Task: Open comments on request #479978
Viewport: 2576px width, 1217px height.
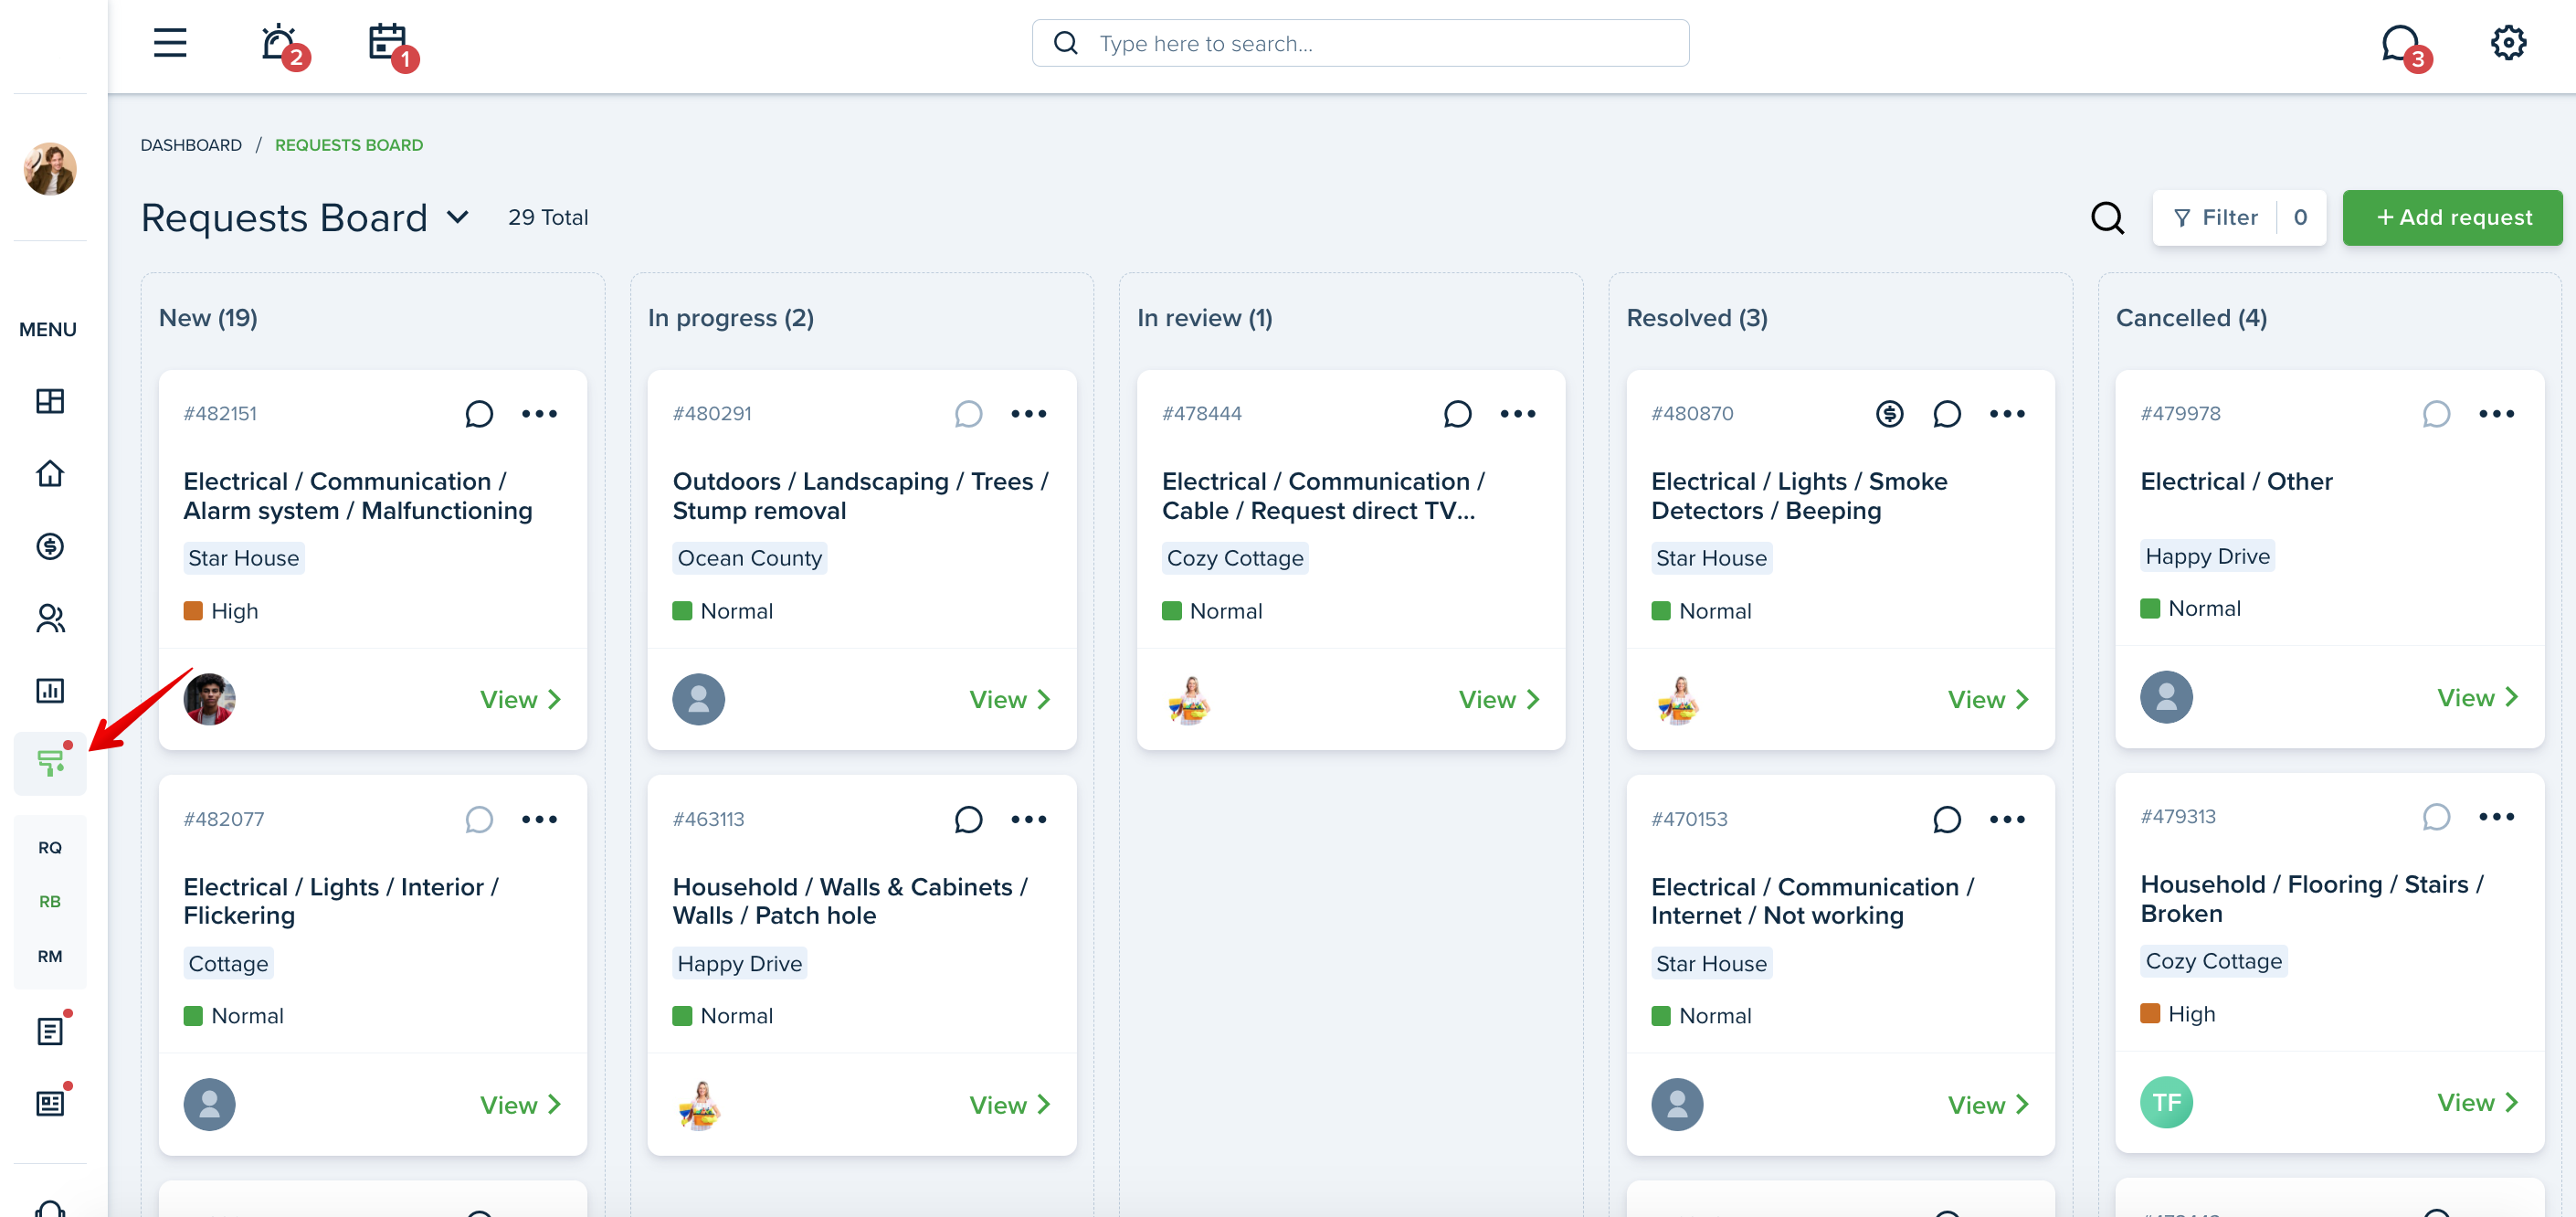Action: click(x=2436, y=414)
